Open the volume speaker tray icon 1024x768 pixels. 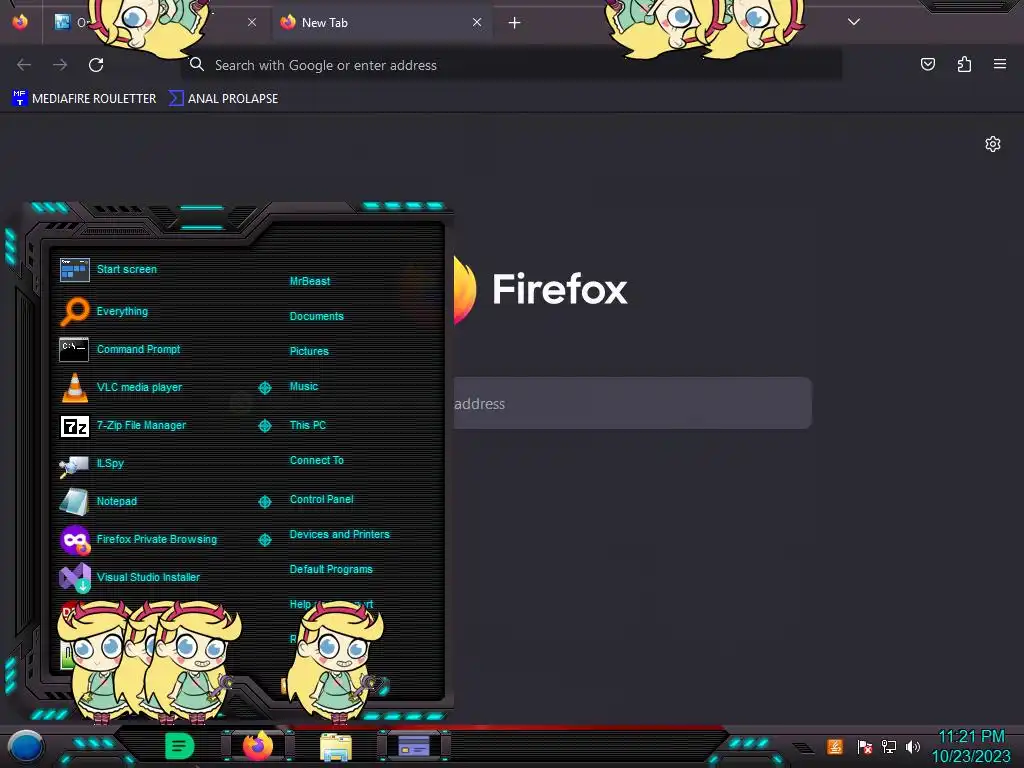coord(912,746)
